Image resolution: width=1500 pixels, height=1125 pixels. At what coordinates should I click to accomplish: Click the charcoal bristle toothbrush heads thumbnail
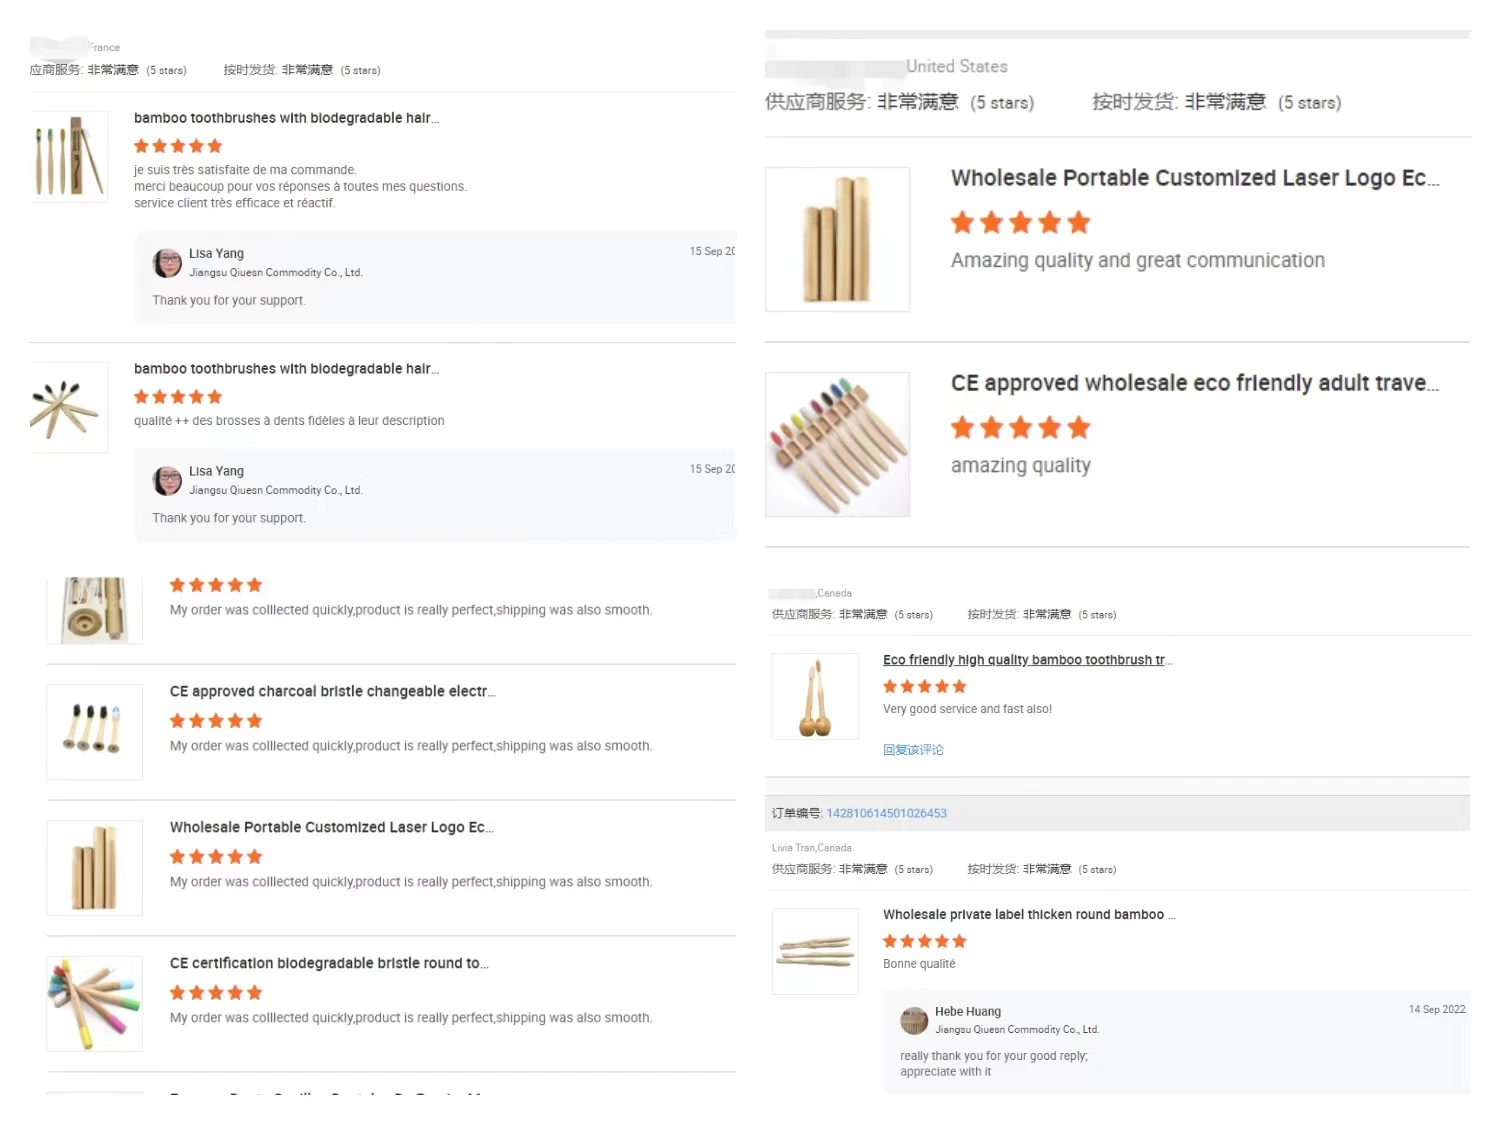pos(94,731)
